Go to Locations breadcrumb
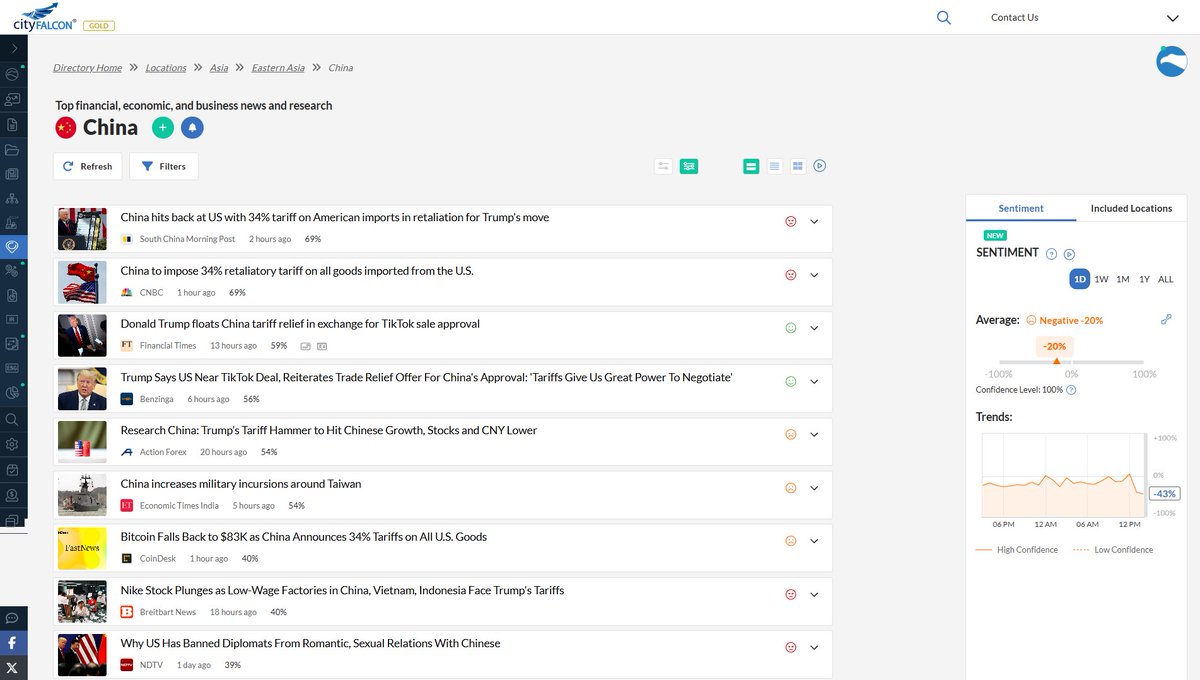 point(166,68)
